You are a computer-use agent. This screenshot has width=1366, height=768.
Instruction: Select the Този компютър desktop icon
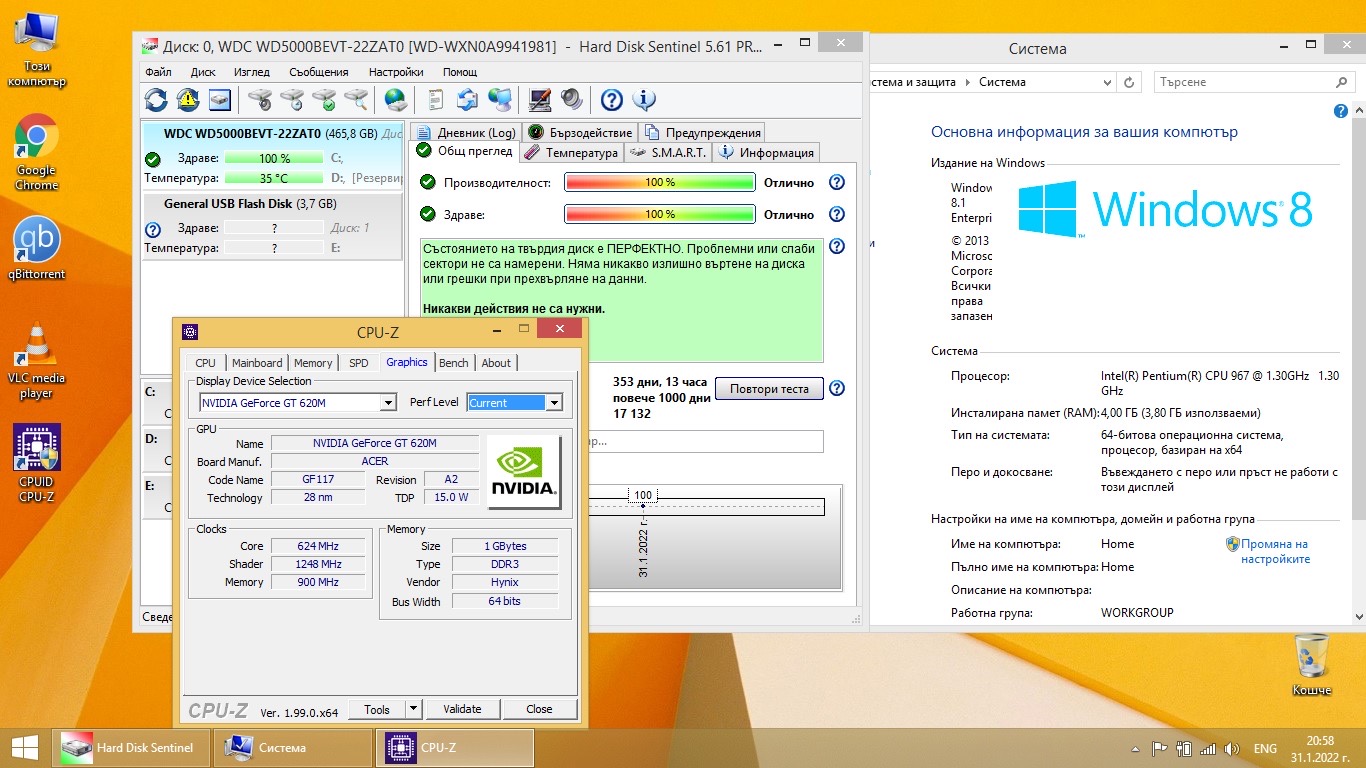tap(36, 48)
